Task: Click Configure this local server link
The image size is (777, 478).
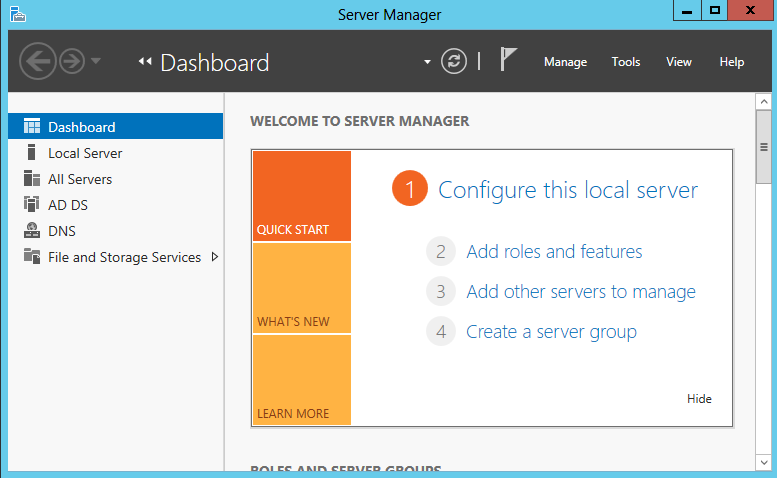Action: coord(568,190)
